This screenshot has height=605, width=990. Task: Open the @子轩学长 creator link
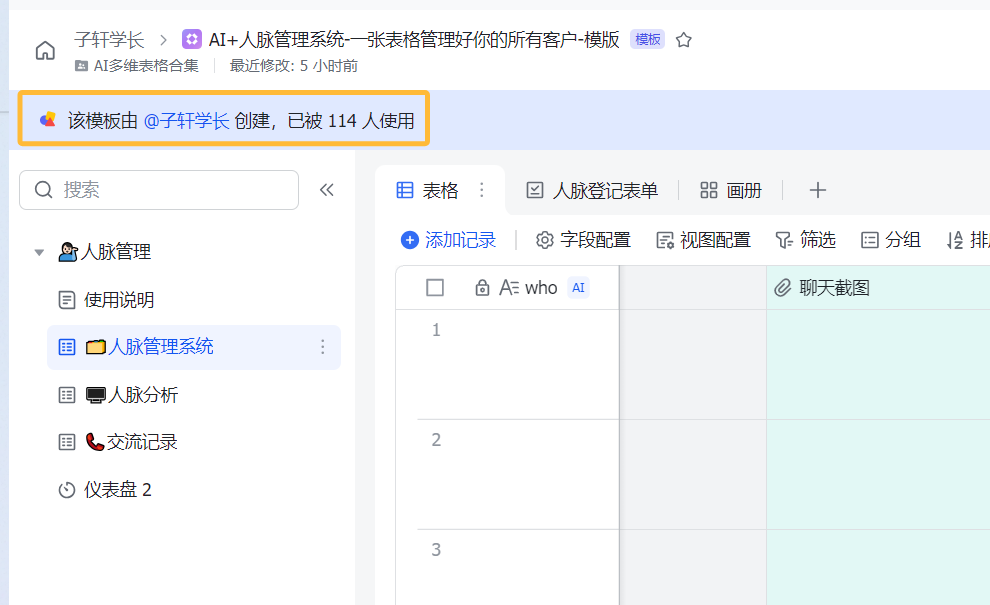tap(186, 120)
